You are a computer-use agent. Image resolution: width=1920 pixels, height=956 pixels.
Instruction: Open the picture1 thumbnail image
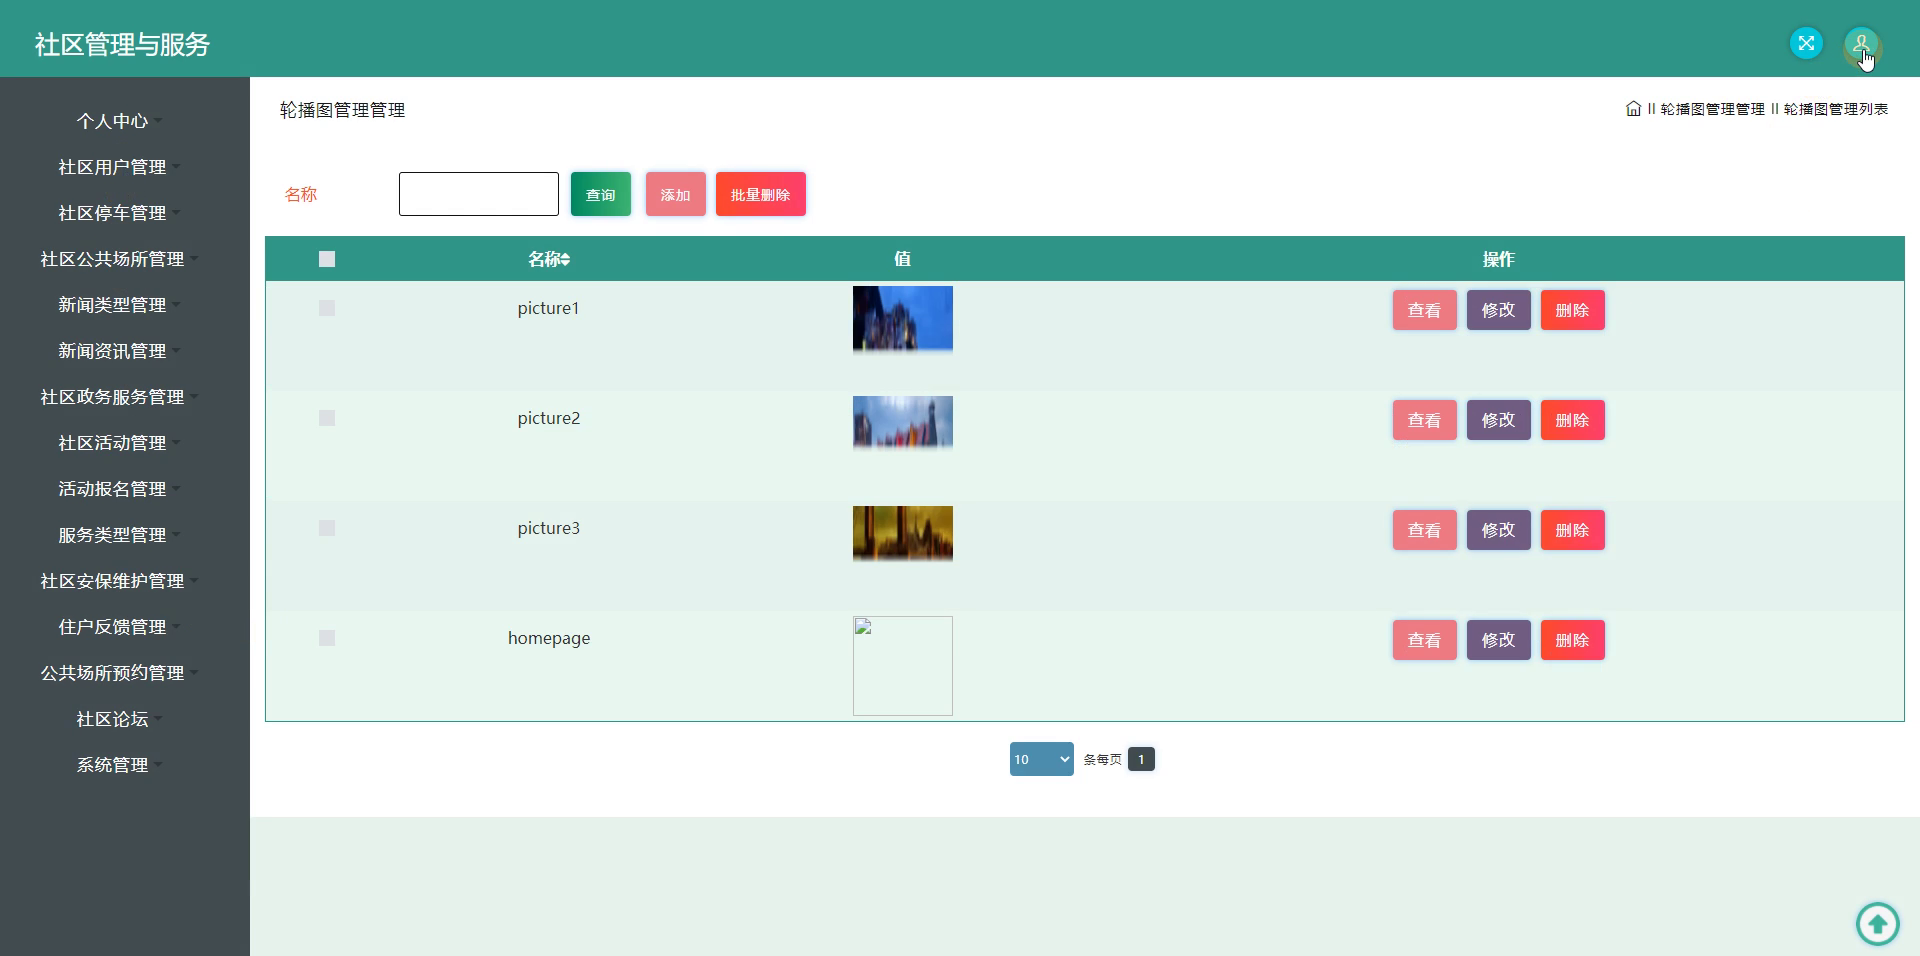point(903,319)
